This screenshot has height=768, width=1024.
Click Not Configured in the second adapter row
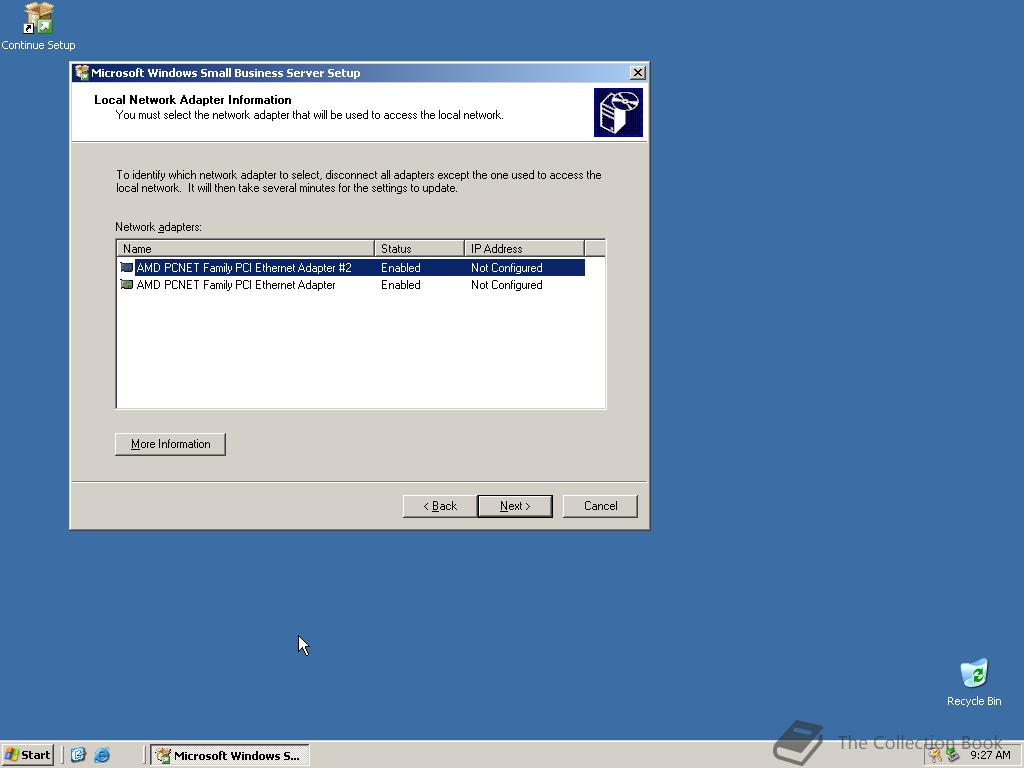pos(507,285)
